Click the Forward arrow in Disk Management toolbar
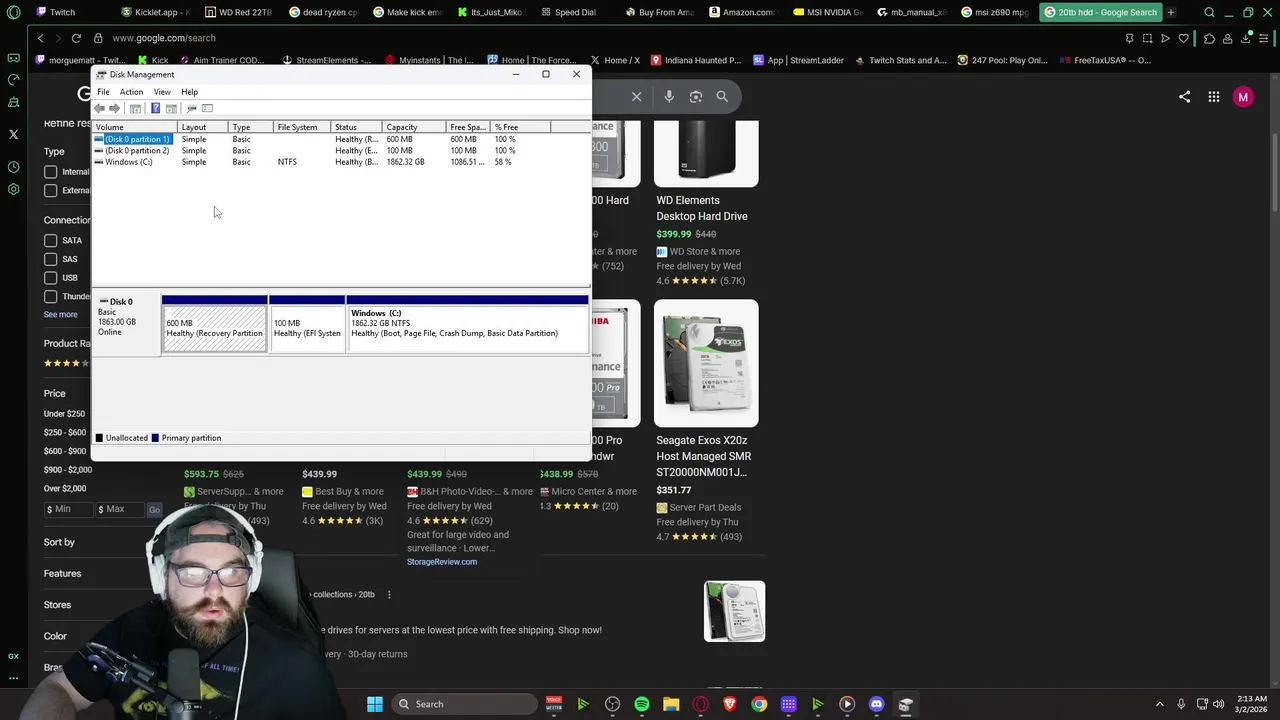This screenshot has height=720, width=1280. point(114,108)
